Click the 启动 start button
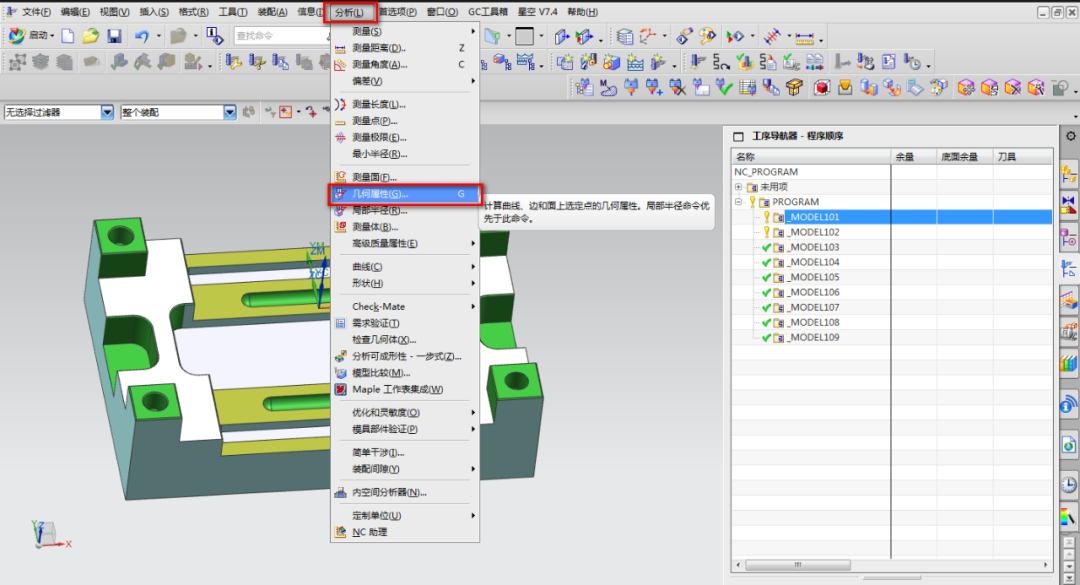This screenshot has height=585, width=1080. 30,36
